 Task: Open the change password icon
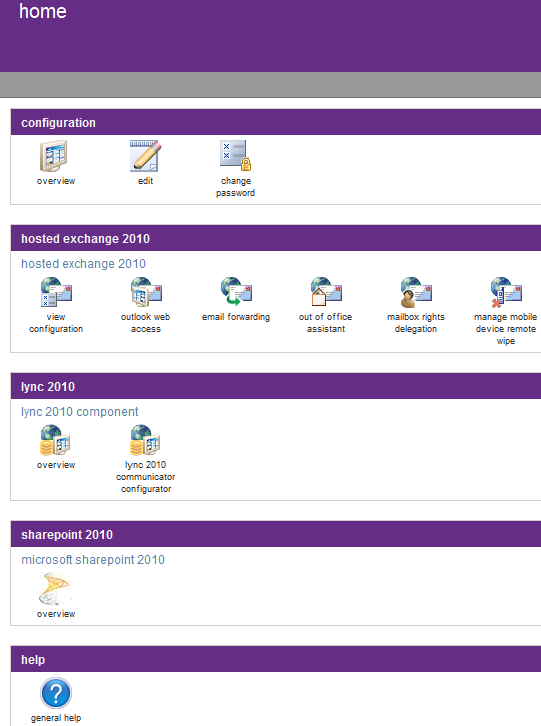coord(235,156)
